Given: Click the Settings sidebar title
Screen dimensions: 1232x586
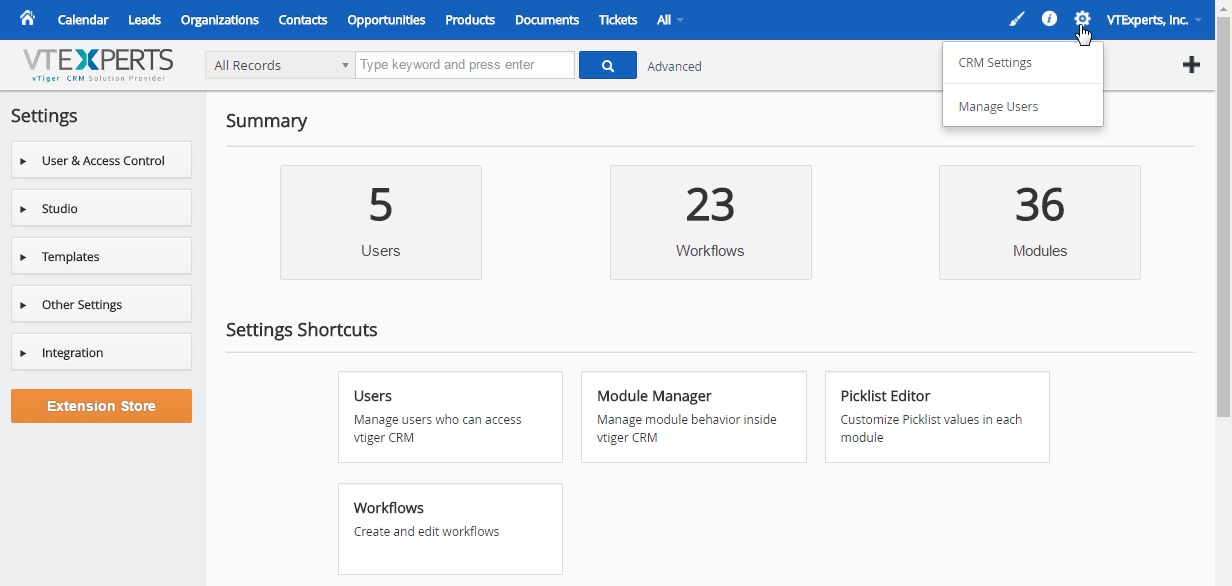Looking at the screenshot, I should click(44, 116).
